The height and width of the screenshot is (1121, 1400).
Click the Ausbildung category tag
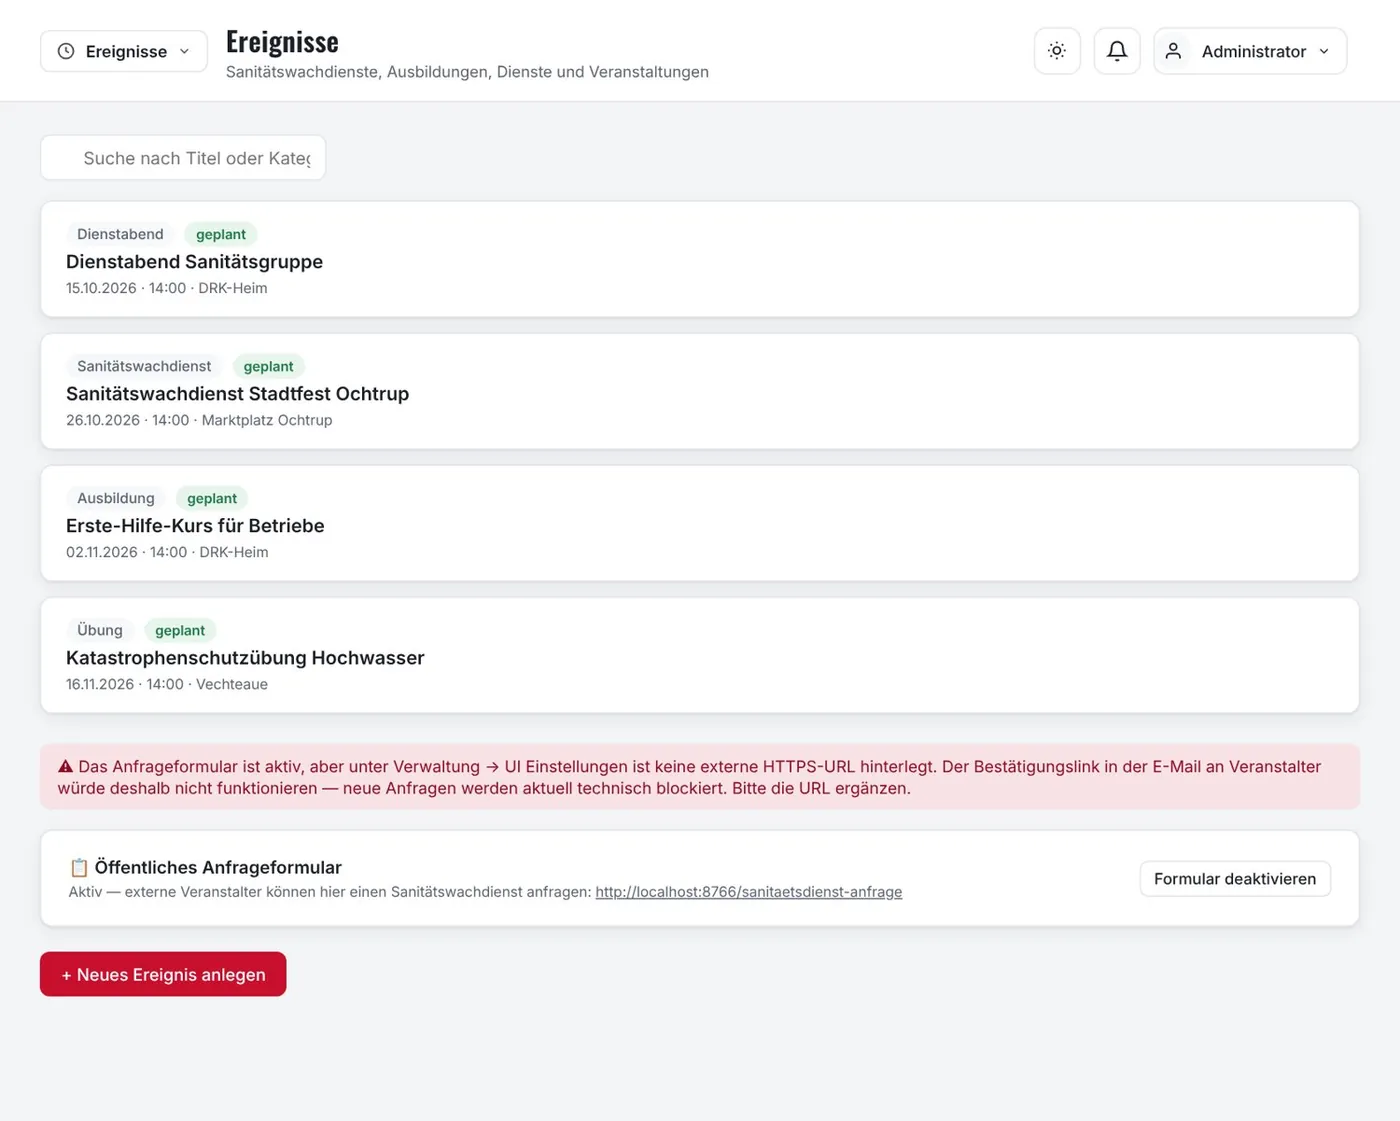tap(116, 498)
